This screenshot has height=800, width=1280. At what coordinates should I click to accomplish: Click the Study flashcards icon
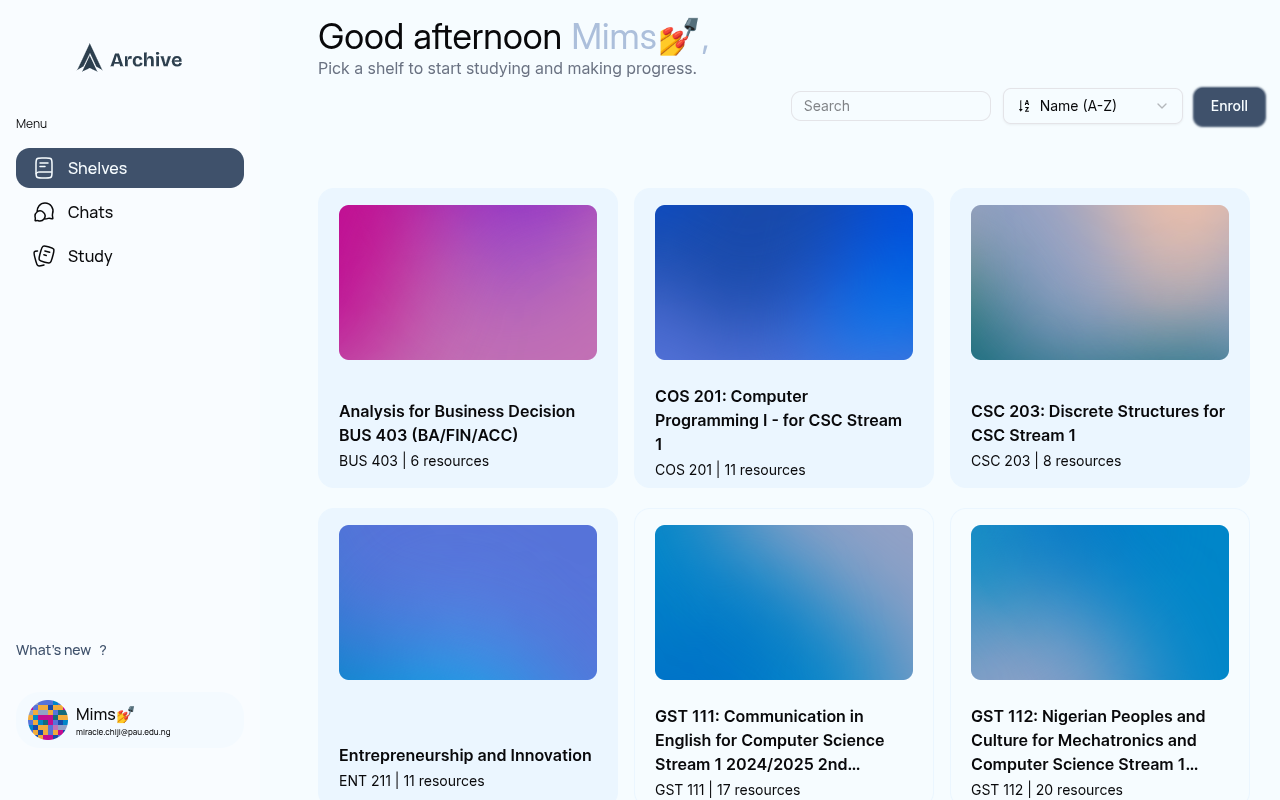click(x=44, y=256)
